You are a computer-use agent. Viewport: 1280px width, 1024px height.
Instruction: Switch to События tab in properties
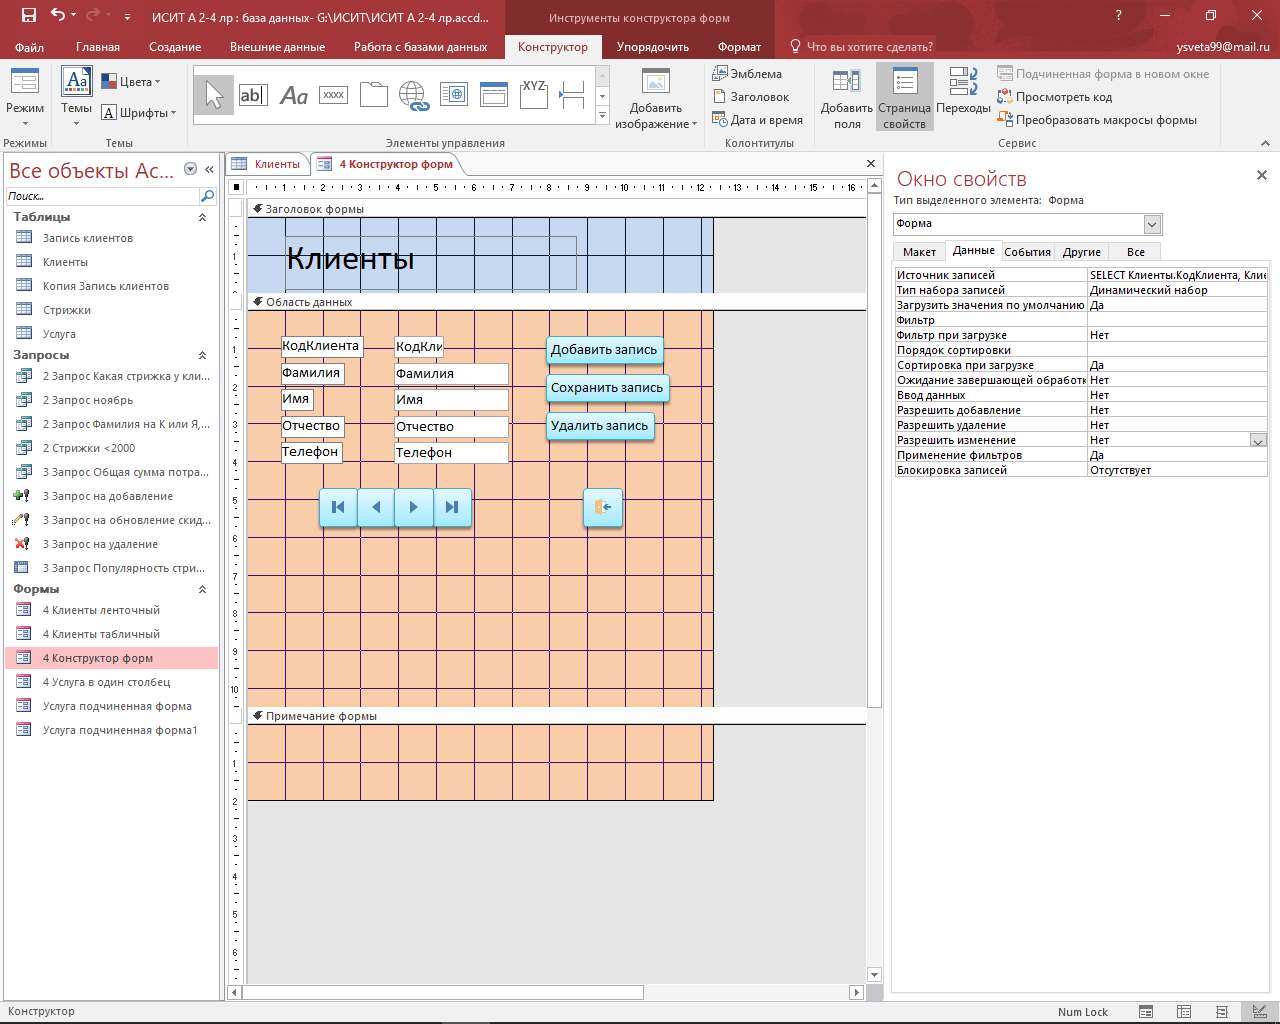(1027, 252)
